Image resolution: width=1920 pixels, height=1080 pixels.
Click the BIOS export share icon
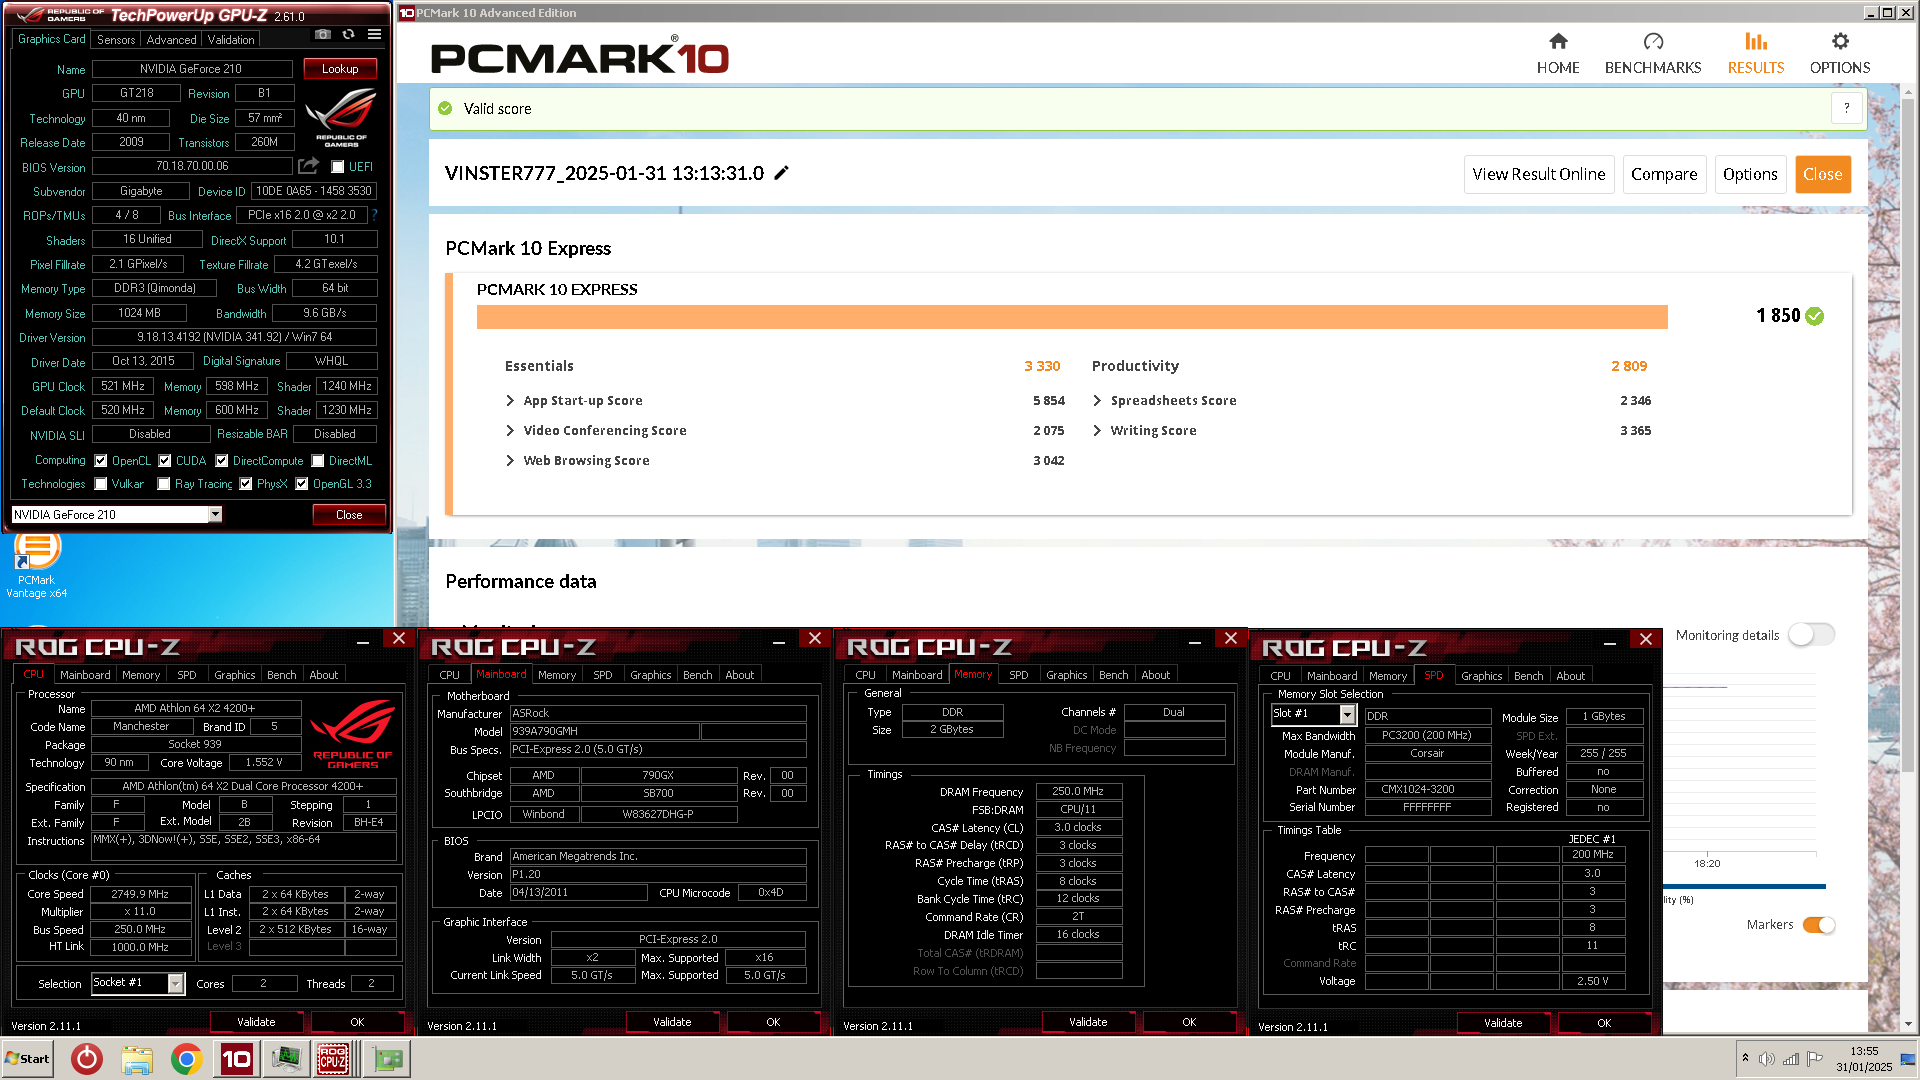(x=309, y=166)
